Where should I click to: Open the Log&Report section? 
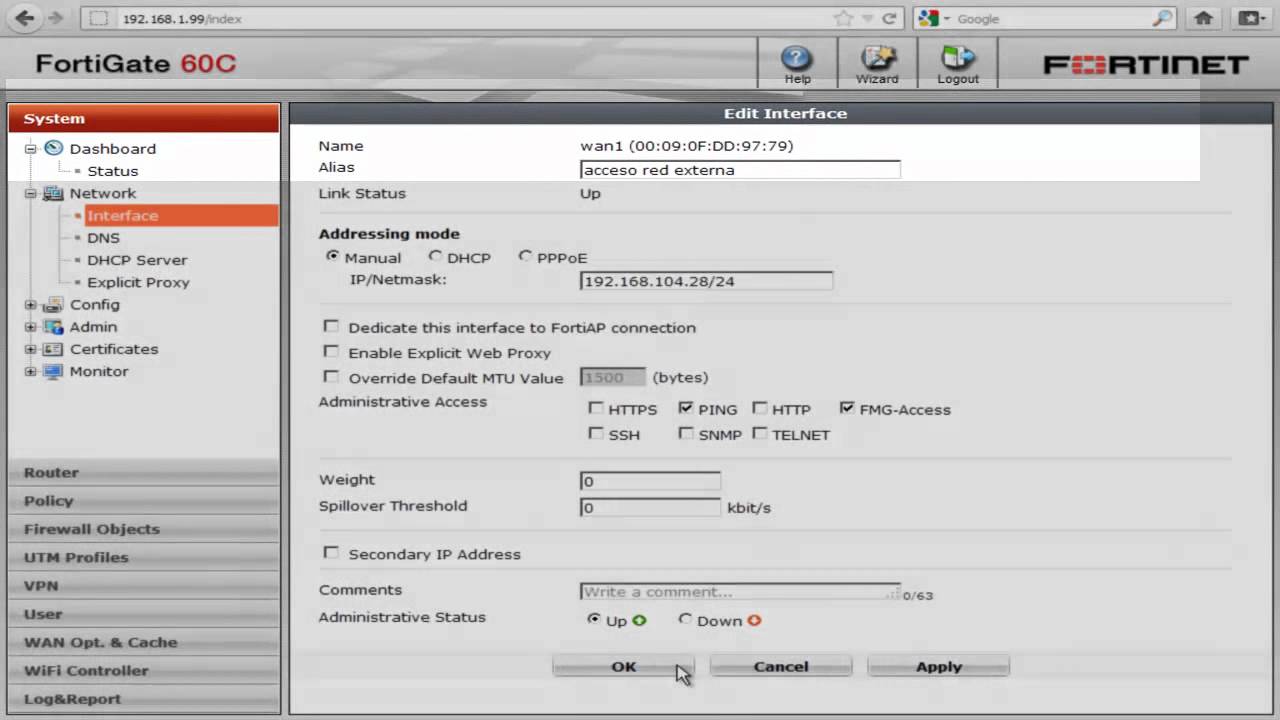[144, 699]
